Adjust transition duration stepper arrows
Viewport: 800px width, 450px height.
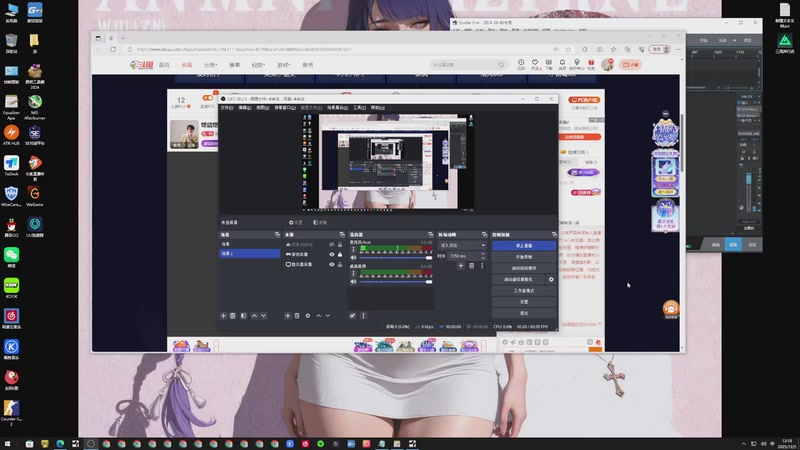coord(483,256)
